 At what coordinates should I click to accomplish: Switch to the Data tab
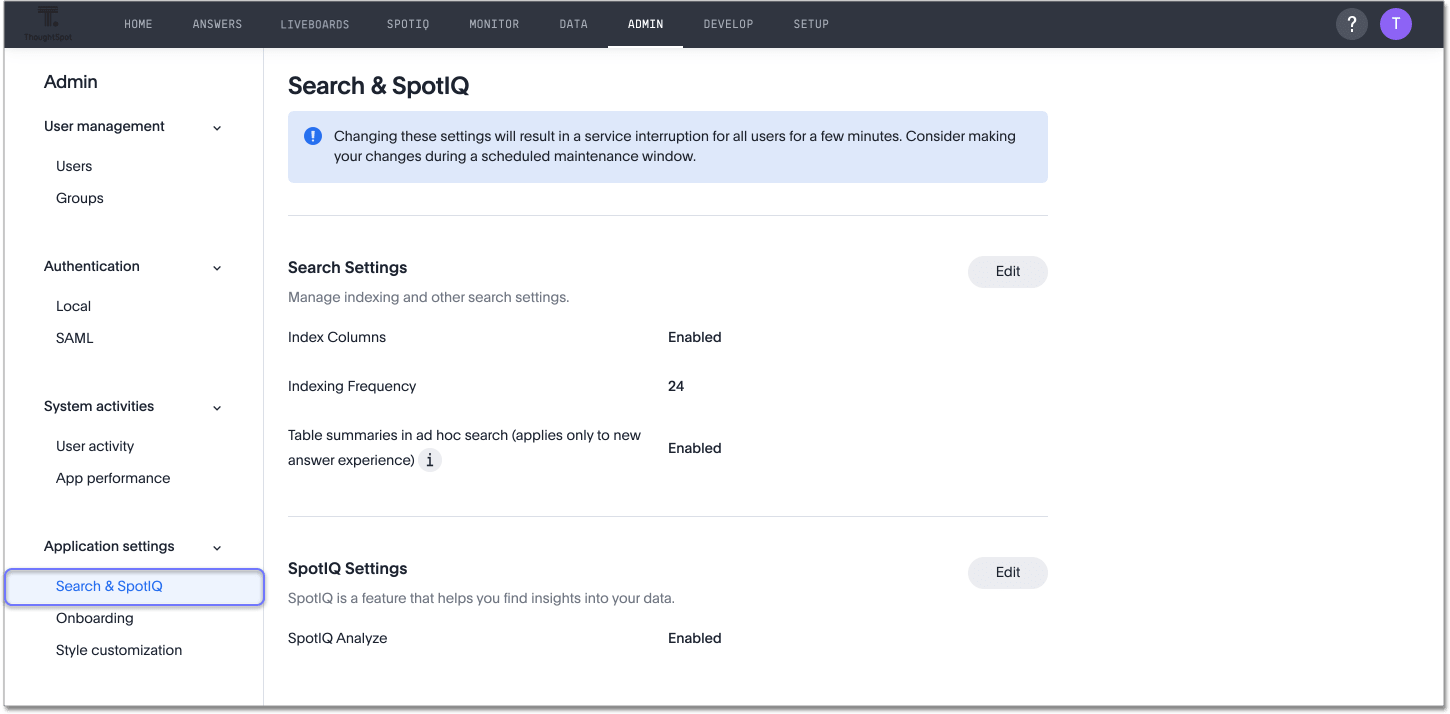573,23
